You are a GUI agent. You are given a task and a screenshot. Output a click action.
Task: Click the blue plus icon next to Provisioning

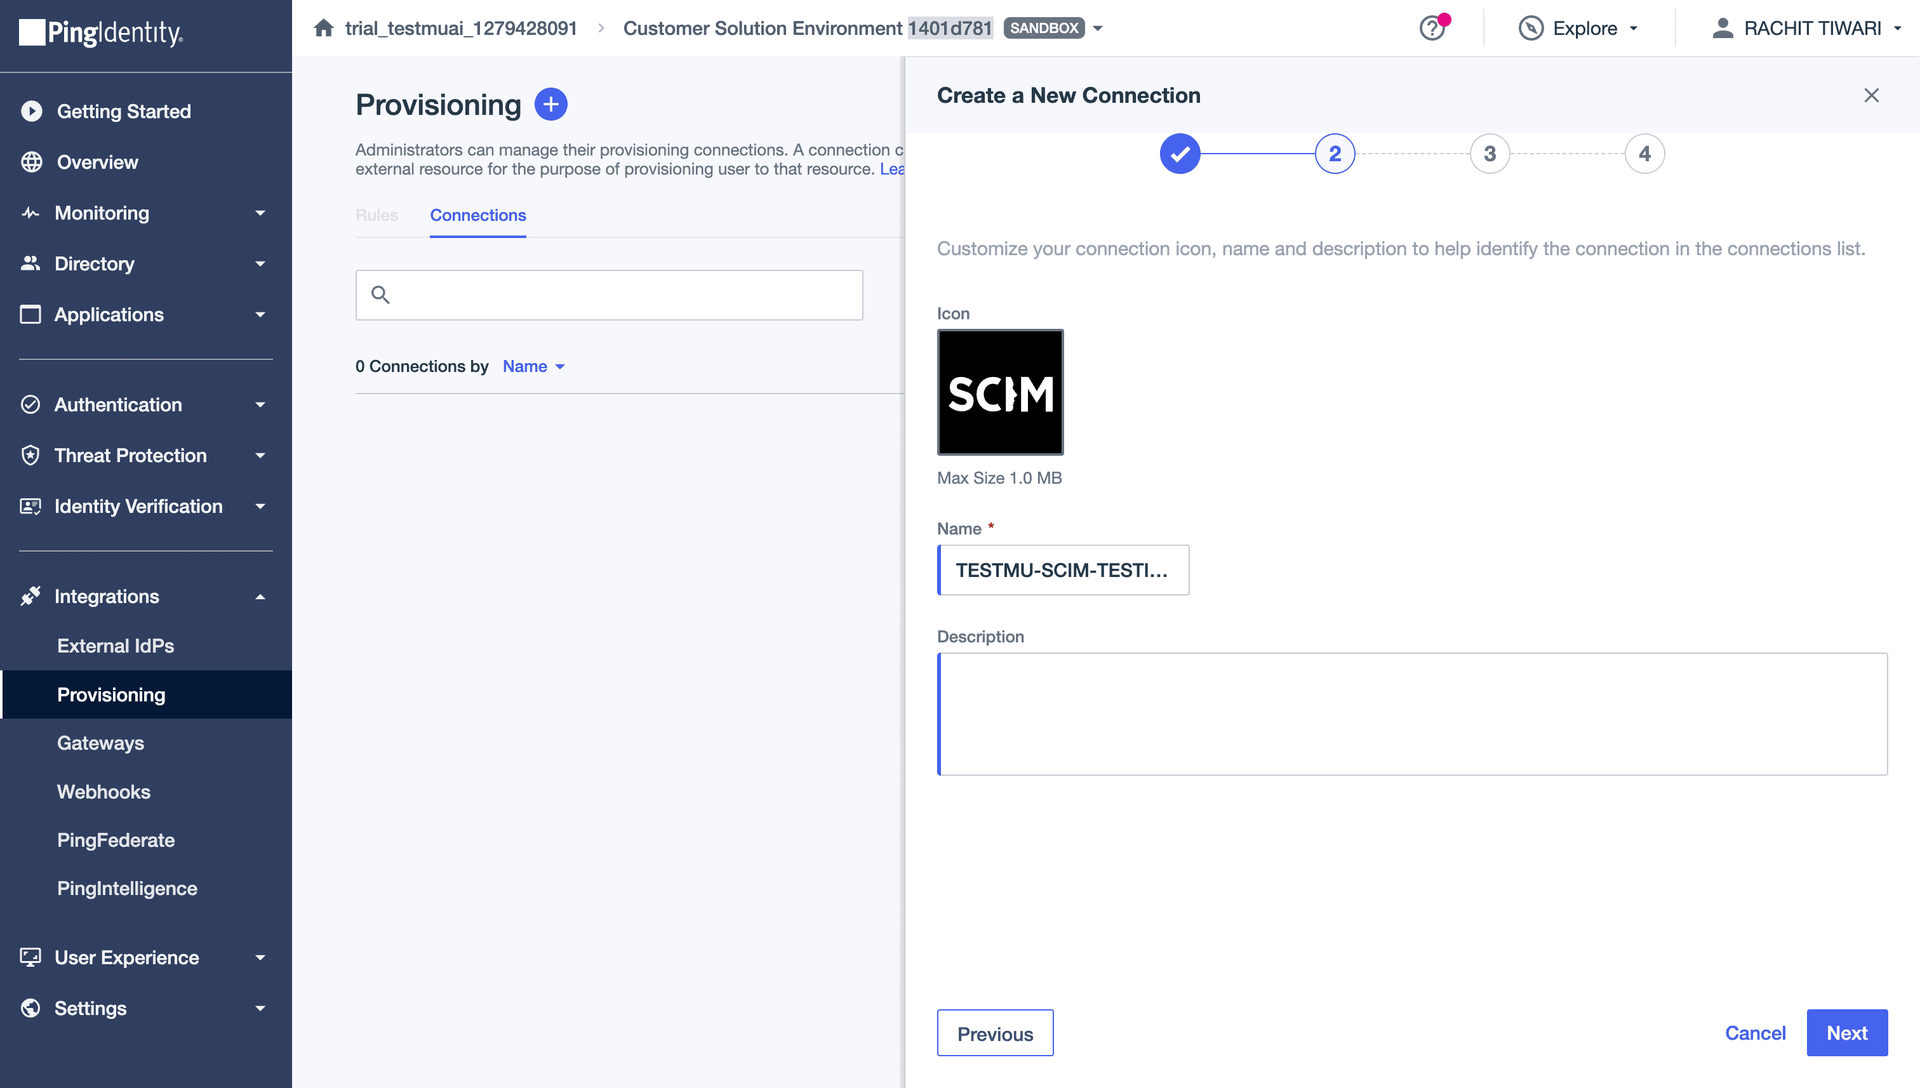pyautogui.click(x=551, y=103)
